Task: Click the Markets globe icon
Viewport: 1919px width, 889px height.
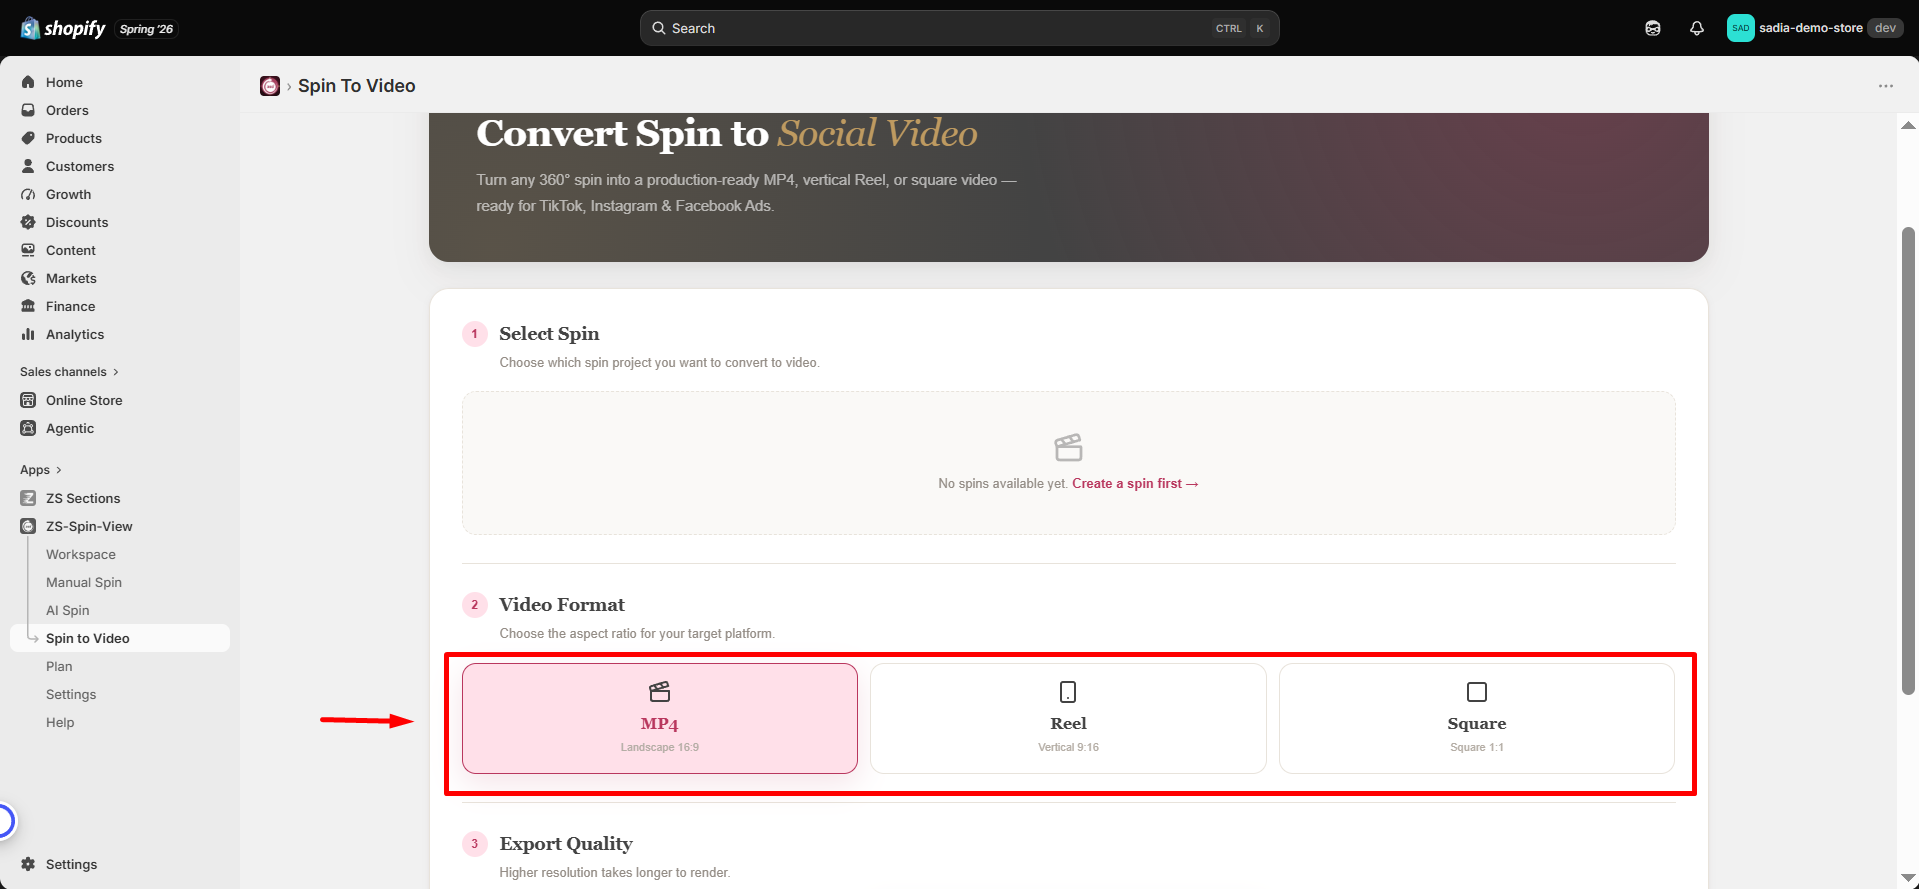Action: tap(28, 278)
